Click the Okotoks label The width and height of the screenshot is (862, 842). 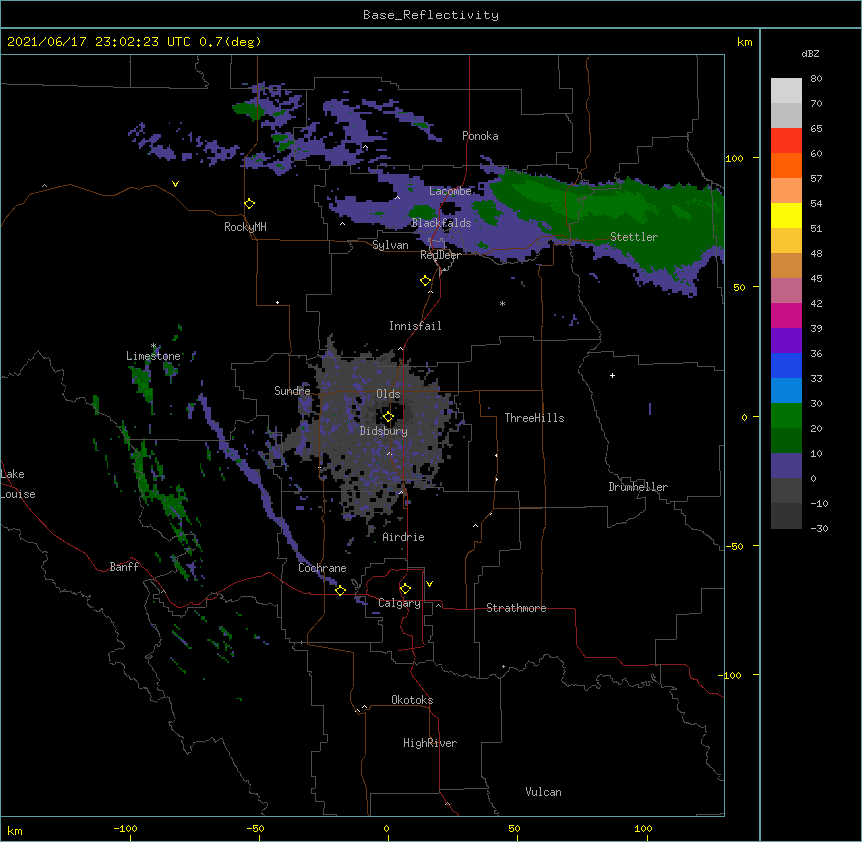tap(412, 700)
